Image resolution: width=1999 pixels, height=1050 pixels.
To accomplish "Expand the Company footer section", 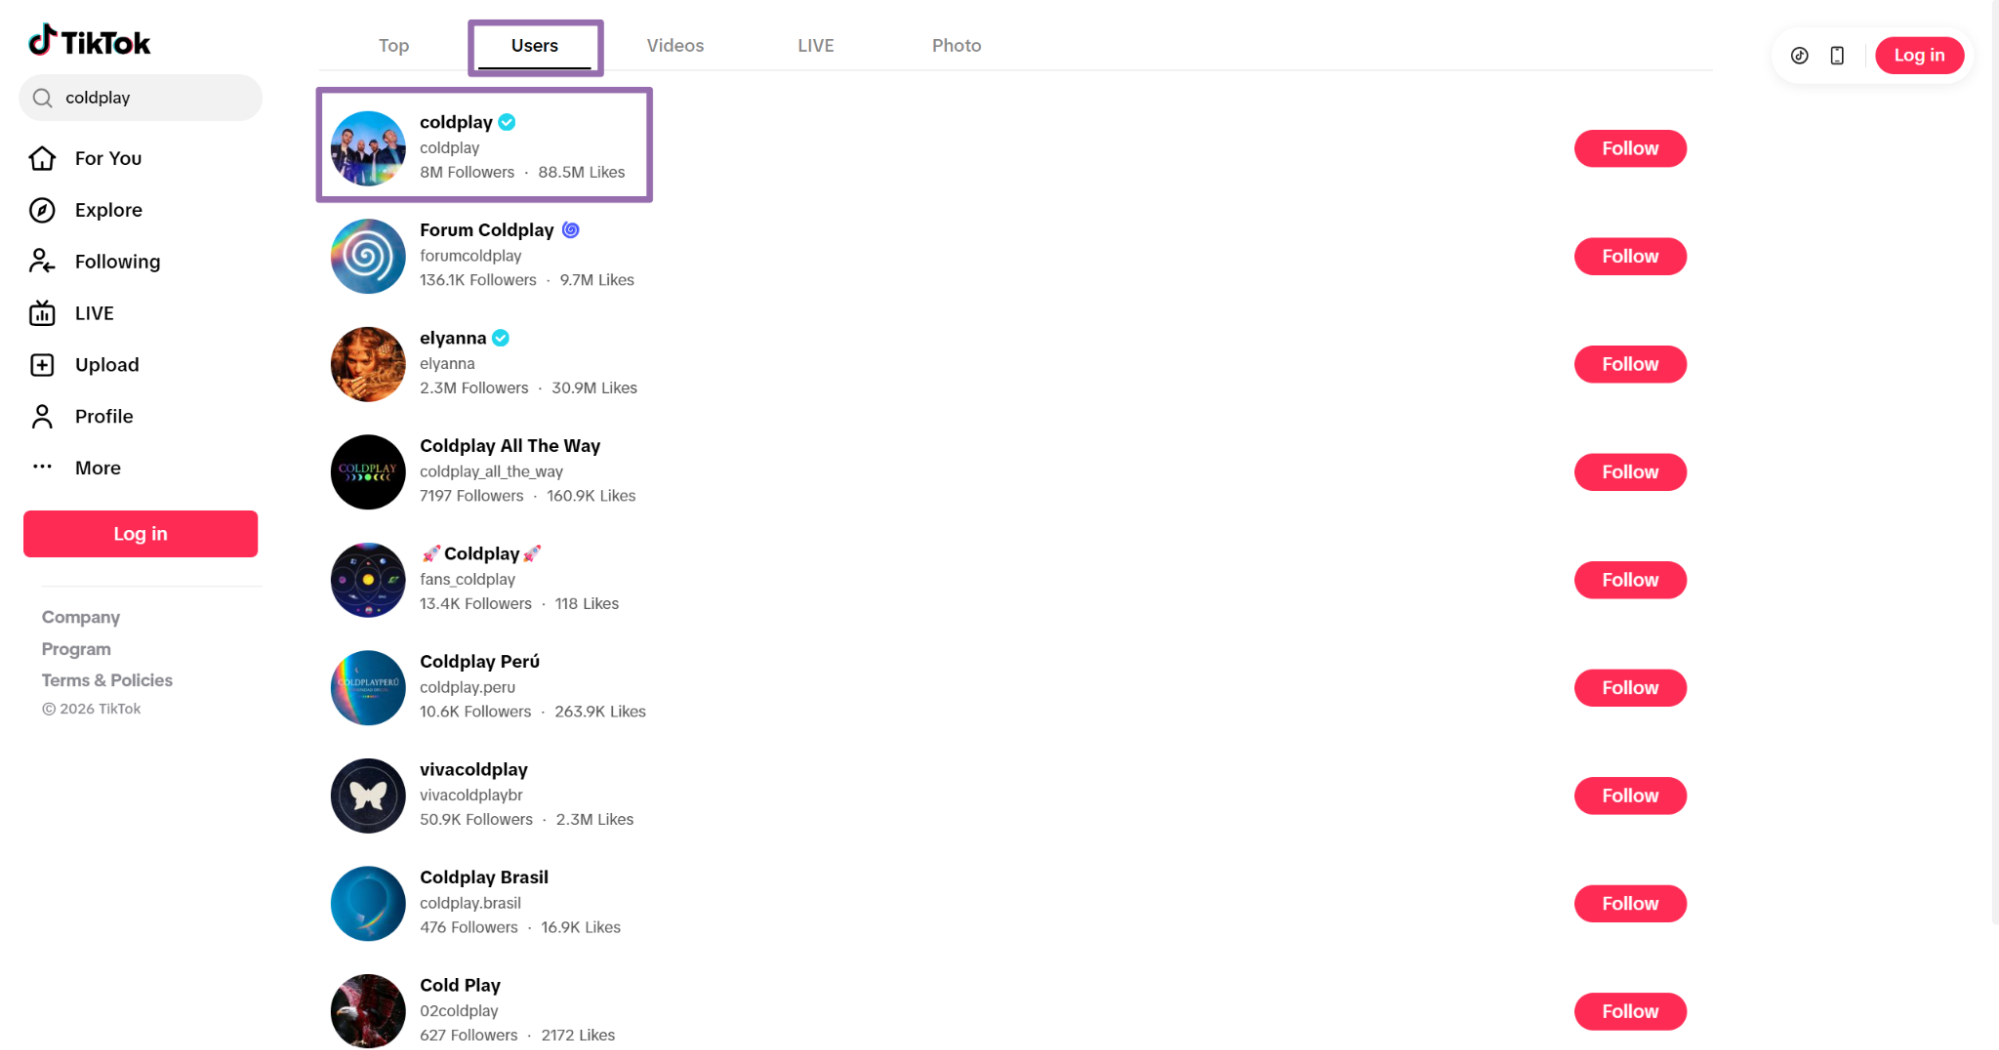I will pos(81,617).
